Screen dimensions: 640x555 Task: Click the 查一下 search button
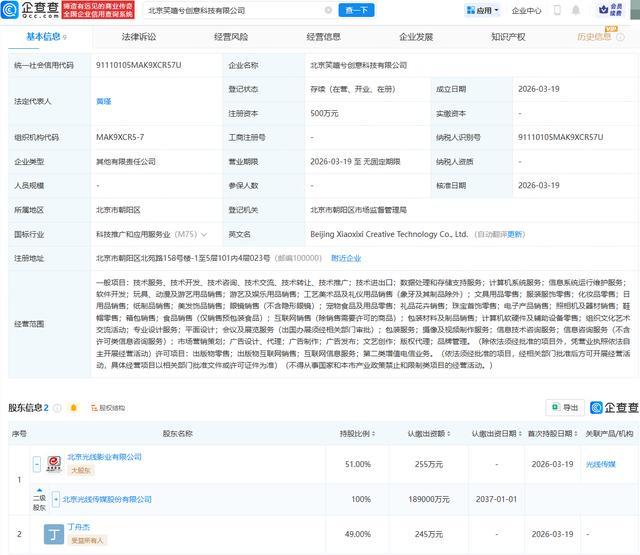coord(356,10)
